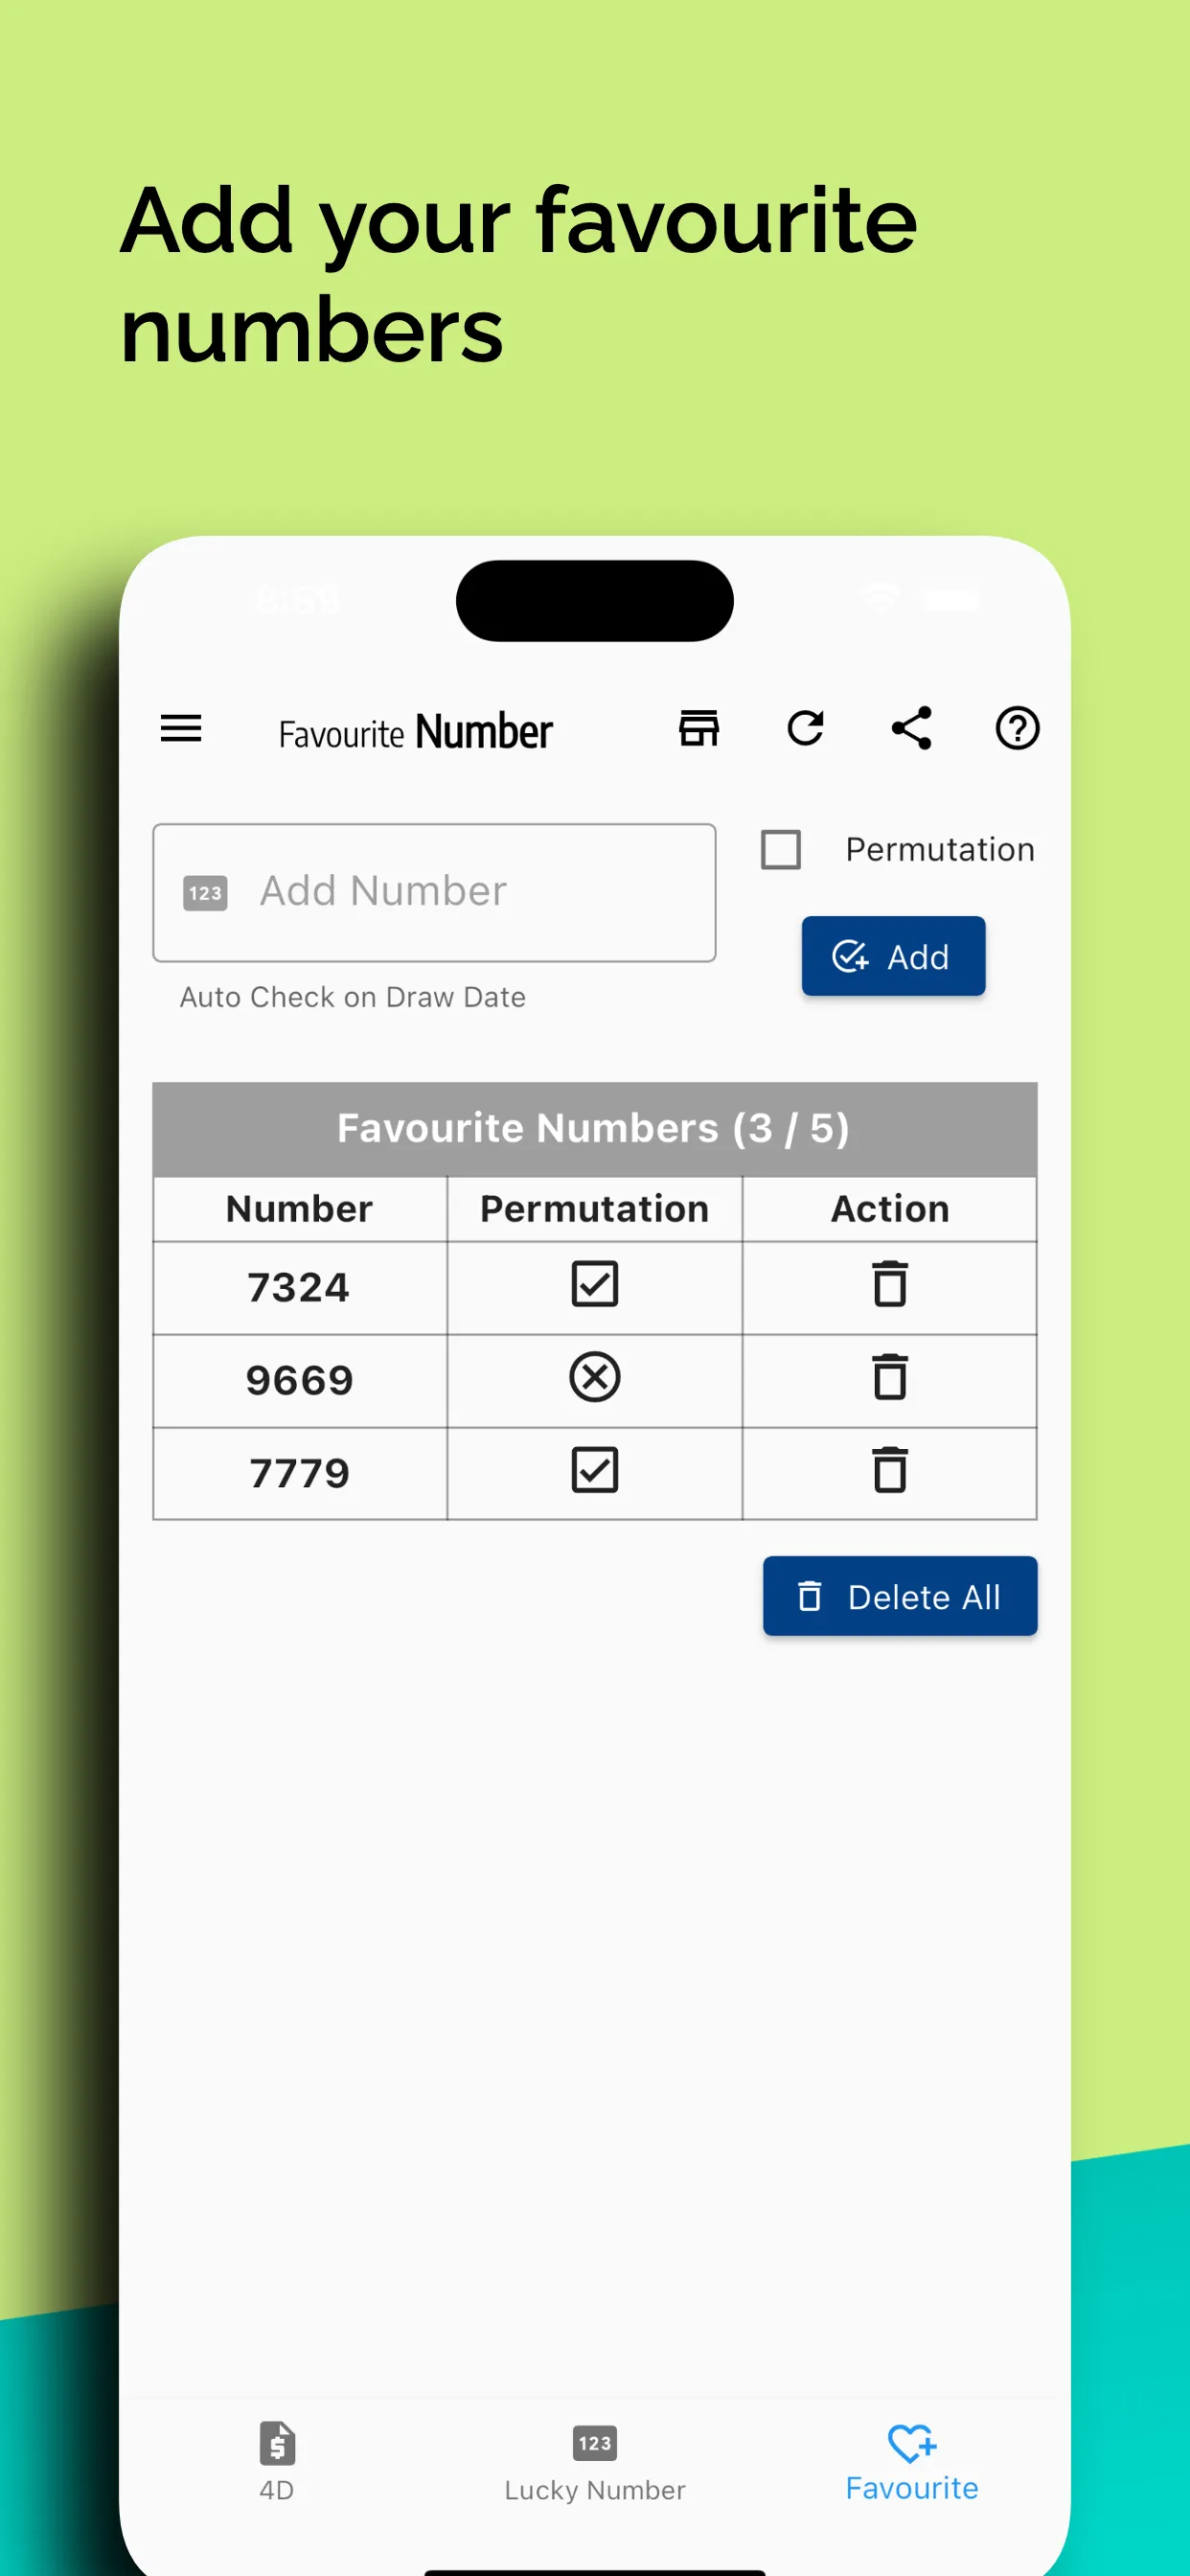
Task: Click the 123 icon in Add Number field
Action: pyautogui.click(x=205, y=893)
